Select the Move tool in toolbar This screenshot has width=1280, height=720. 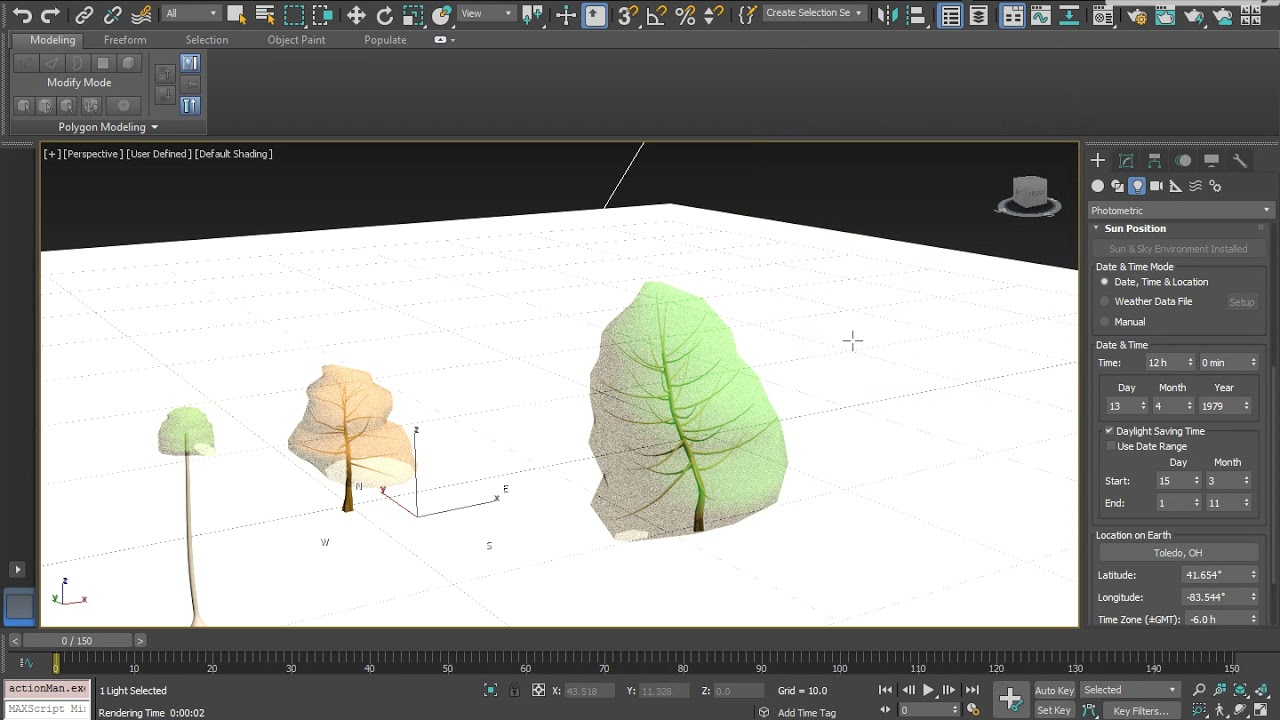[x=356, y=14]
